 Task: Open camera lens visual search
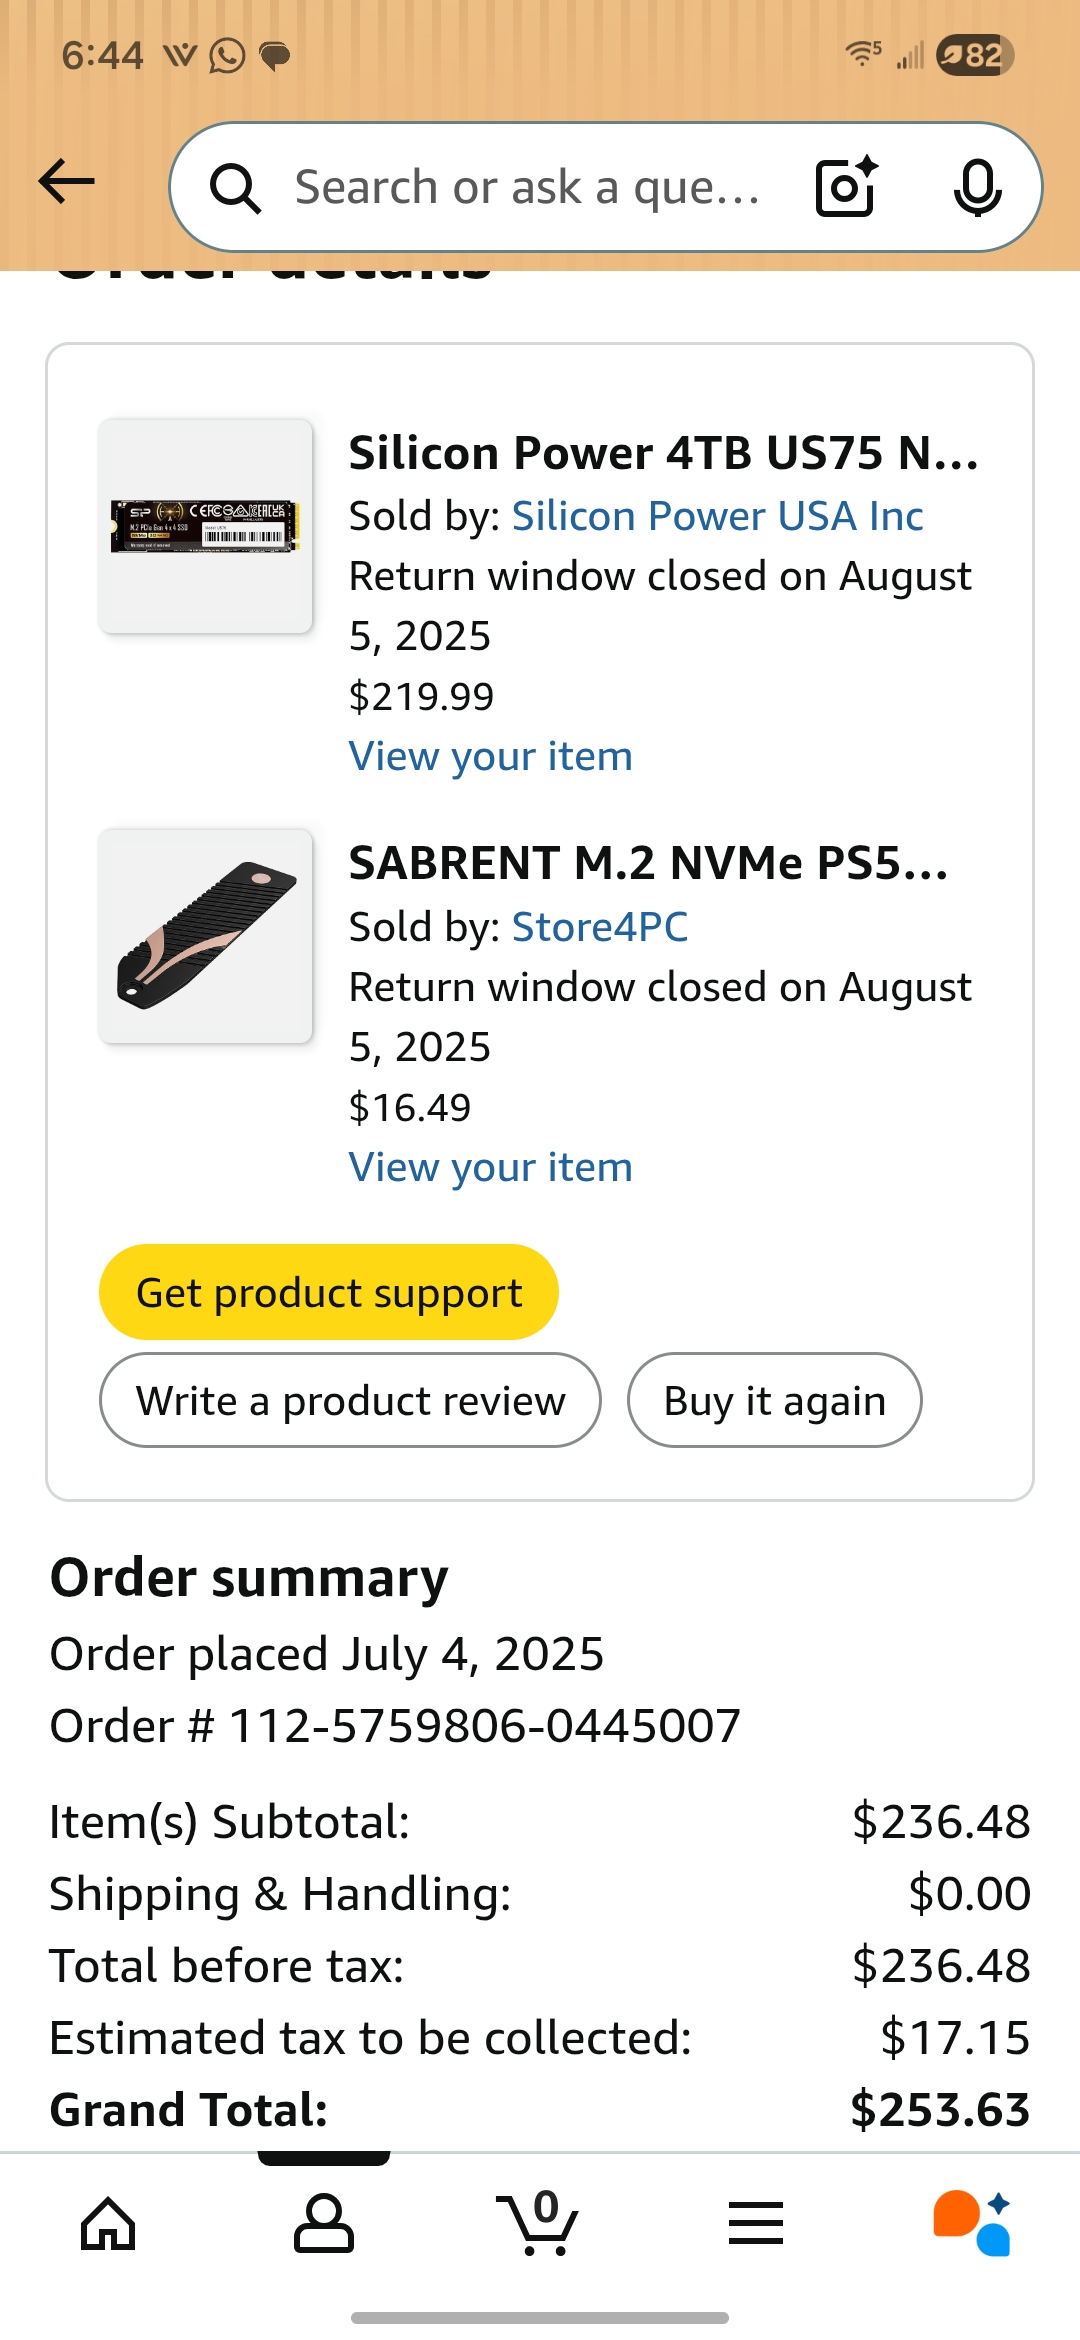coord(846,187)
